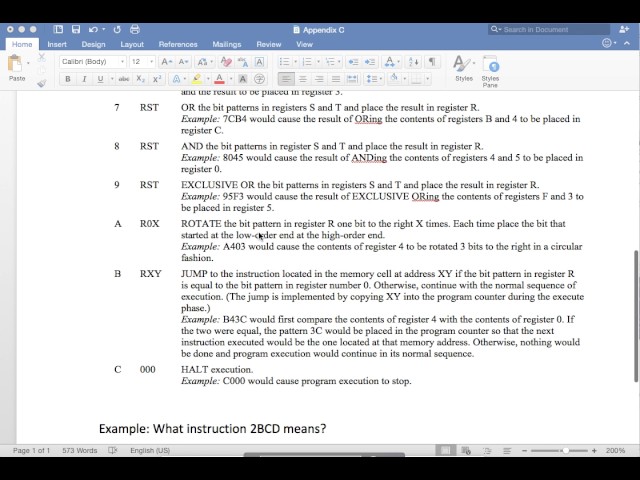This screenshot has height=480, width=640.
Task: Open the multilevel list dropdown arrow
Action: [x=339, y=62]
